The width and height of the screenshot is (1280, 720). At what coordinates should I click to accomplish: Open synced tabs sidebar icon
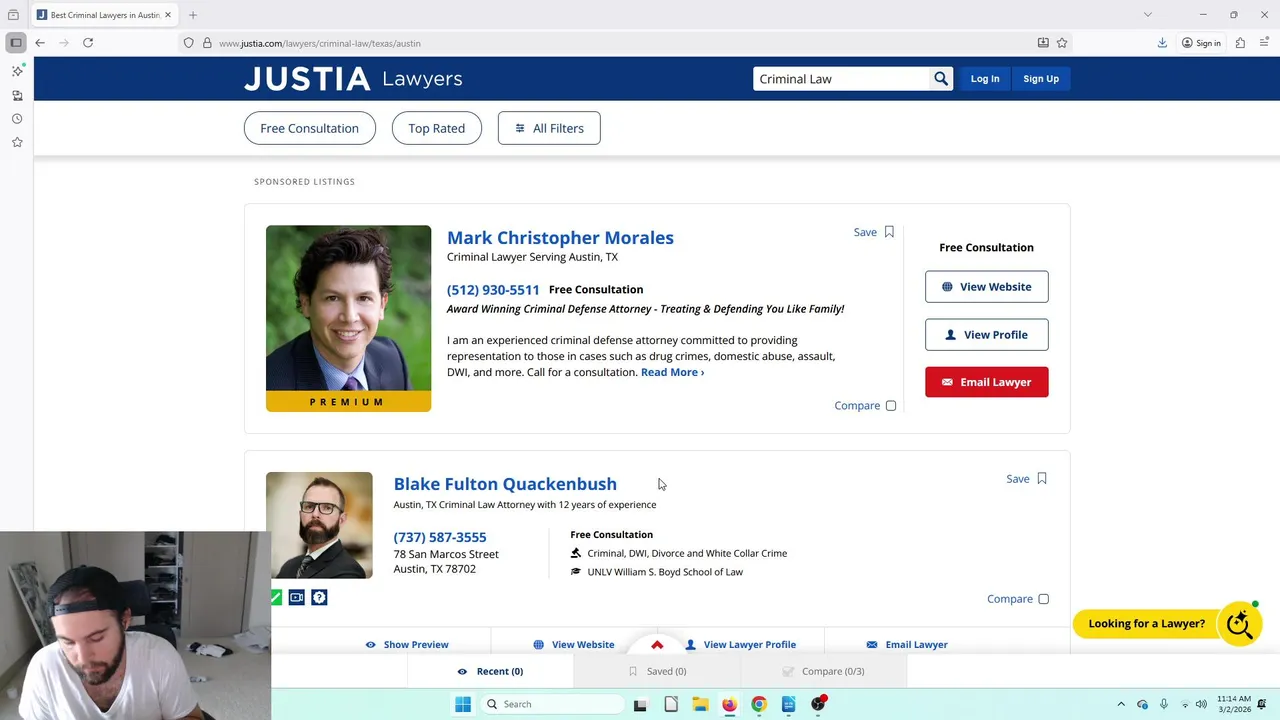[x=17, y=95]
